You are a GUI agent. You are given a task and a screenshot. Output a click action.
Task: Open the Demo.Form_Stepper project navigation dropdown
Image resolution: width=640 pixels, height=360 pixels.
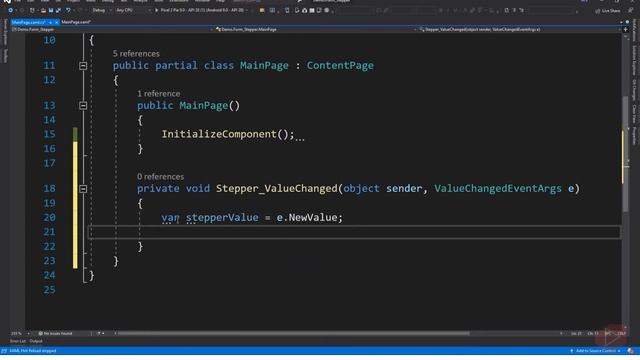(x=112, y=29)
